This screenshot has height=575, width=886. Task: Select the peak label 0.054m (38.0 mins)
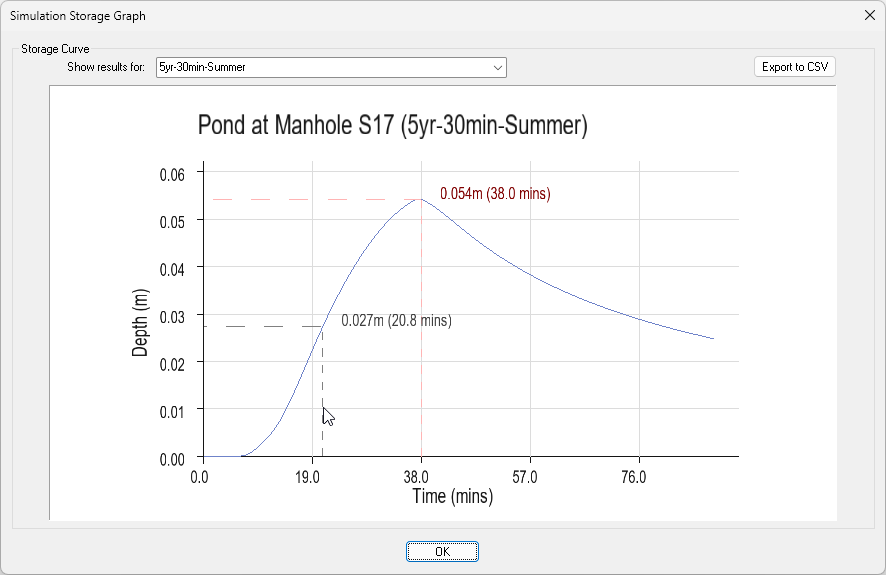495,194
